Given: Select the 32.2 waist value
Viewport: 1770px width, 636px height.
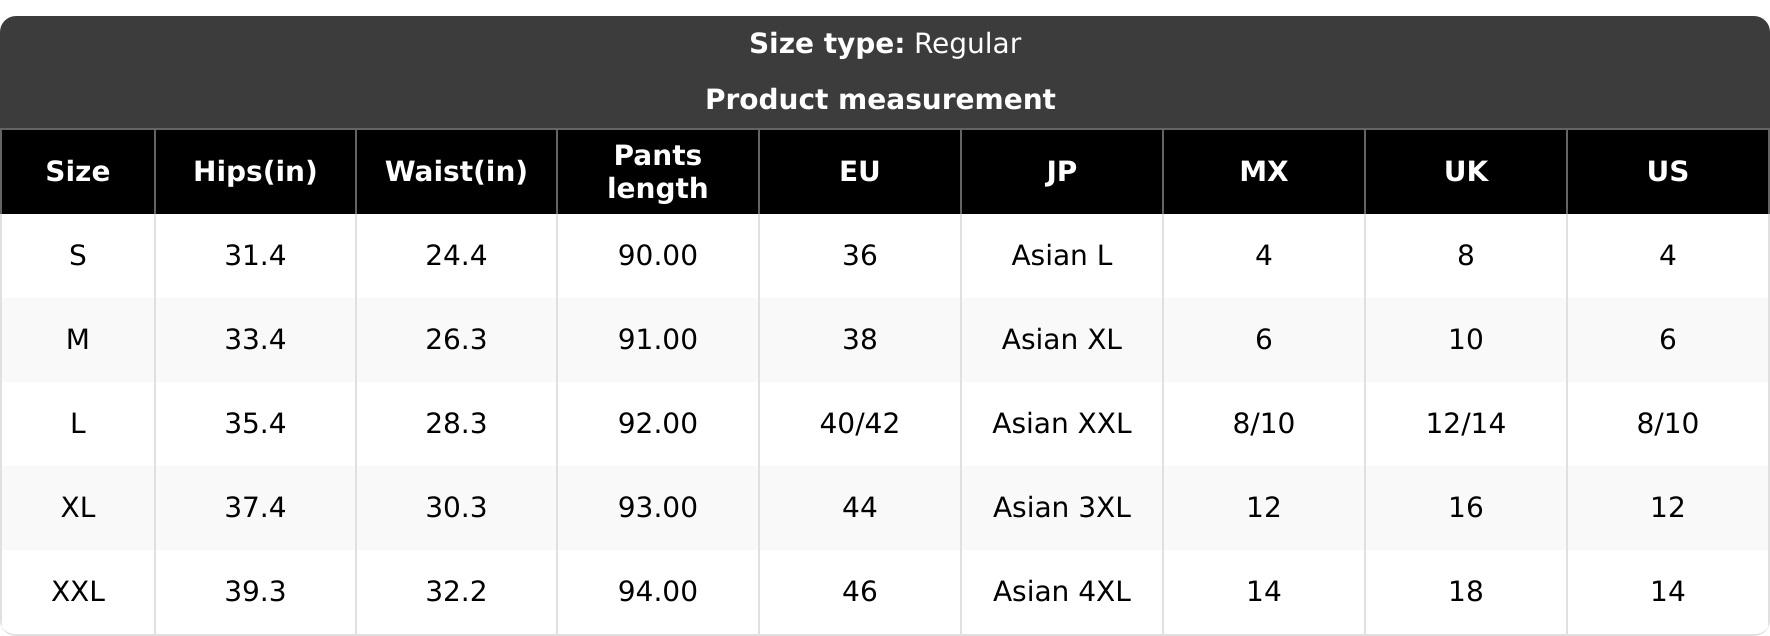Looking at the screenshot, I should click(456, 592).
